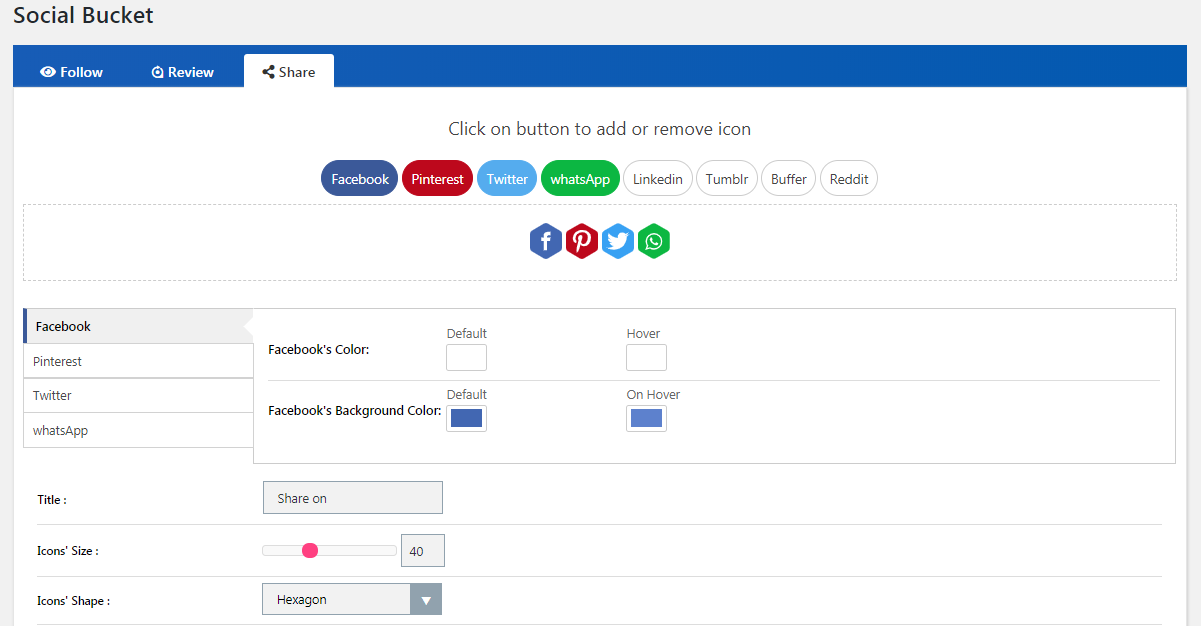Open Facebook's default background color swatch
The height and width of the screenshot is (626, 1201).
click(x=466, y=418)
